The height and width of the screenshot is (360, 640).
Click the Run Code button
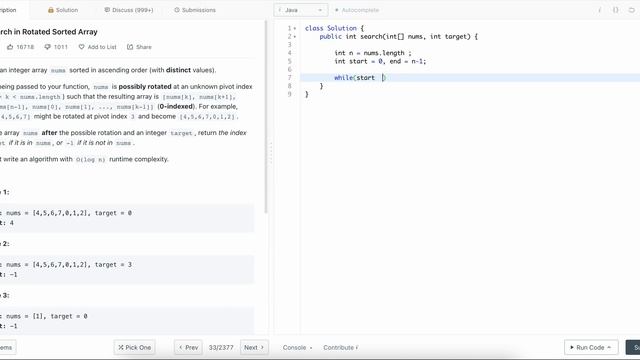coord(591,347)
